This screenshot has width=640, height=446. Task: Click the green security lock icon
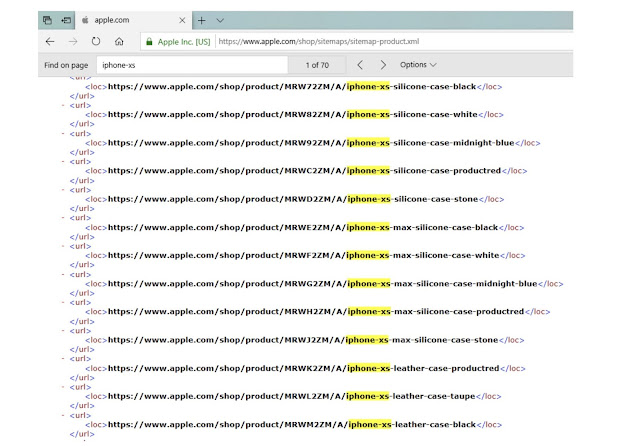149,42
